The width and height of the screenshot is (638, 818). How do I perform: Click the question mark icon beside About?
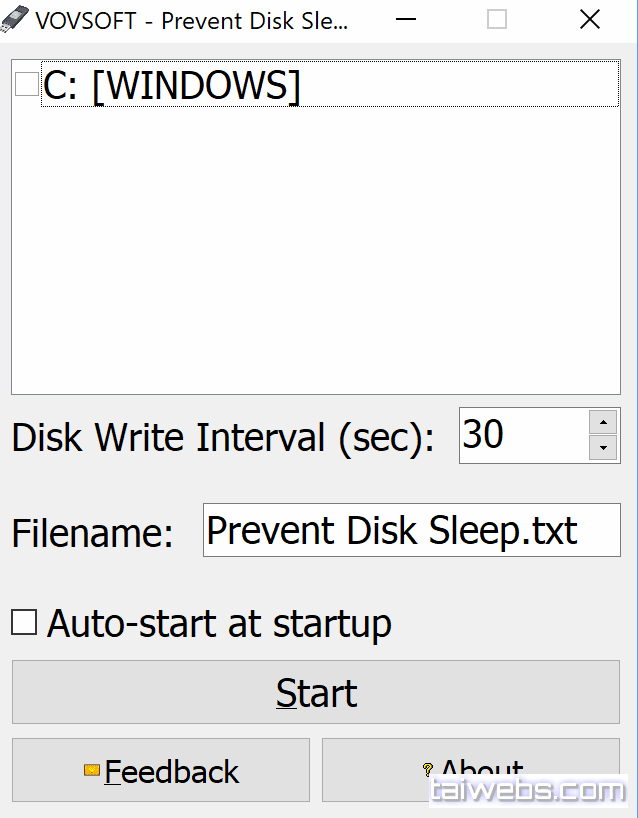428,770
